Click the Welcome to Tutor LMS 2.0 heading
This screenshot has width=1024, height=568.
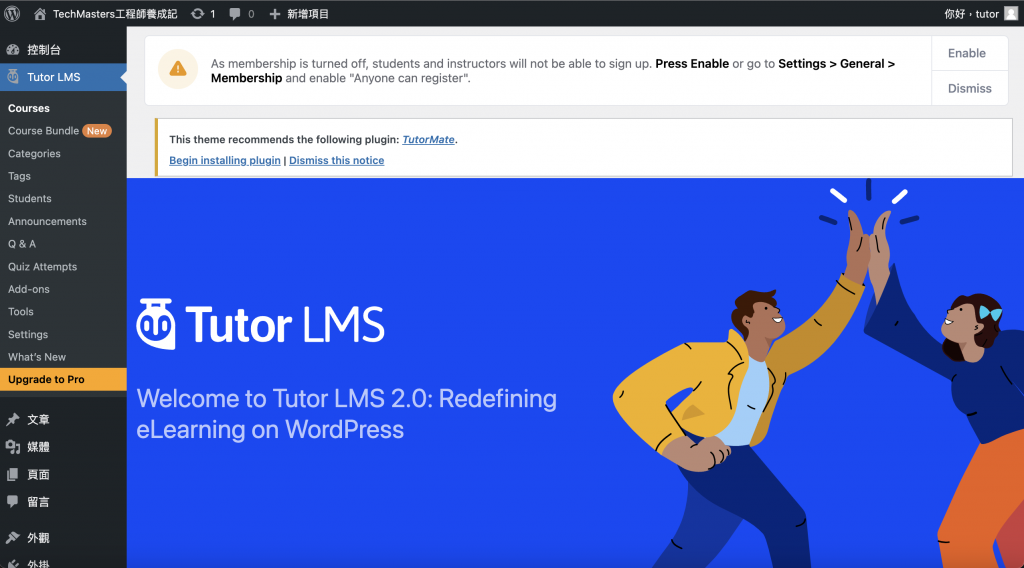click(346, 414)
